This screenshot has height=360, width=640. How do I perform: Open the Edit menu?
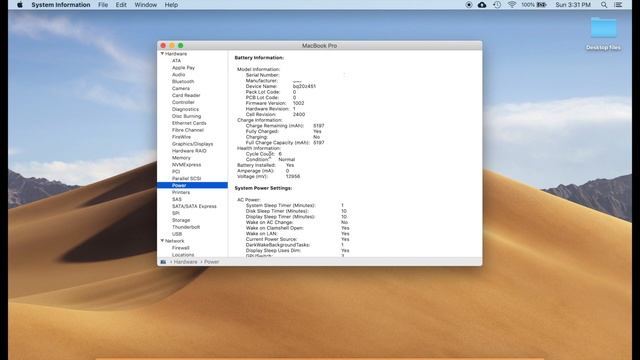[121, 5]
